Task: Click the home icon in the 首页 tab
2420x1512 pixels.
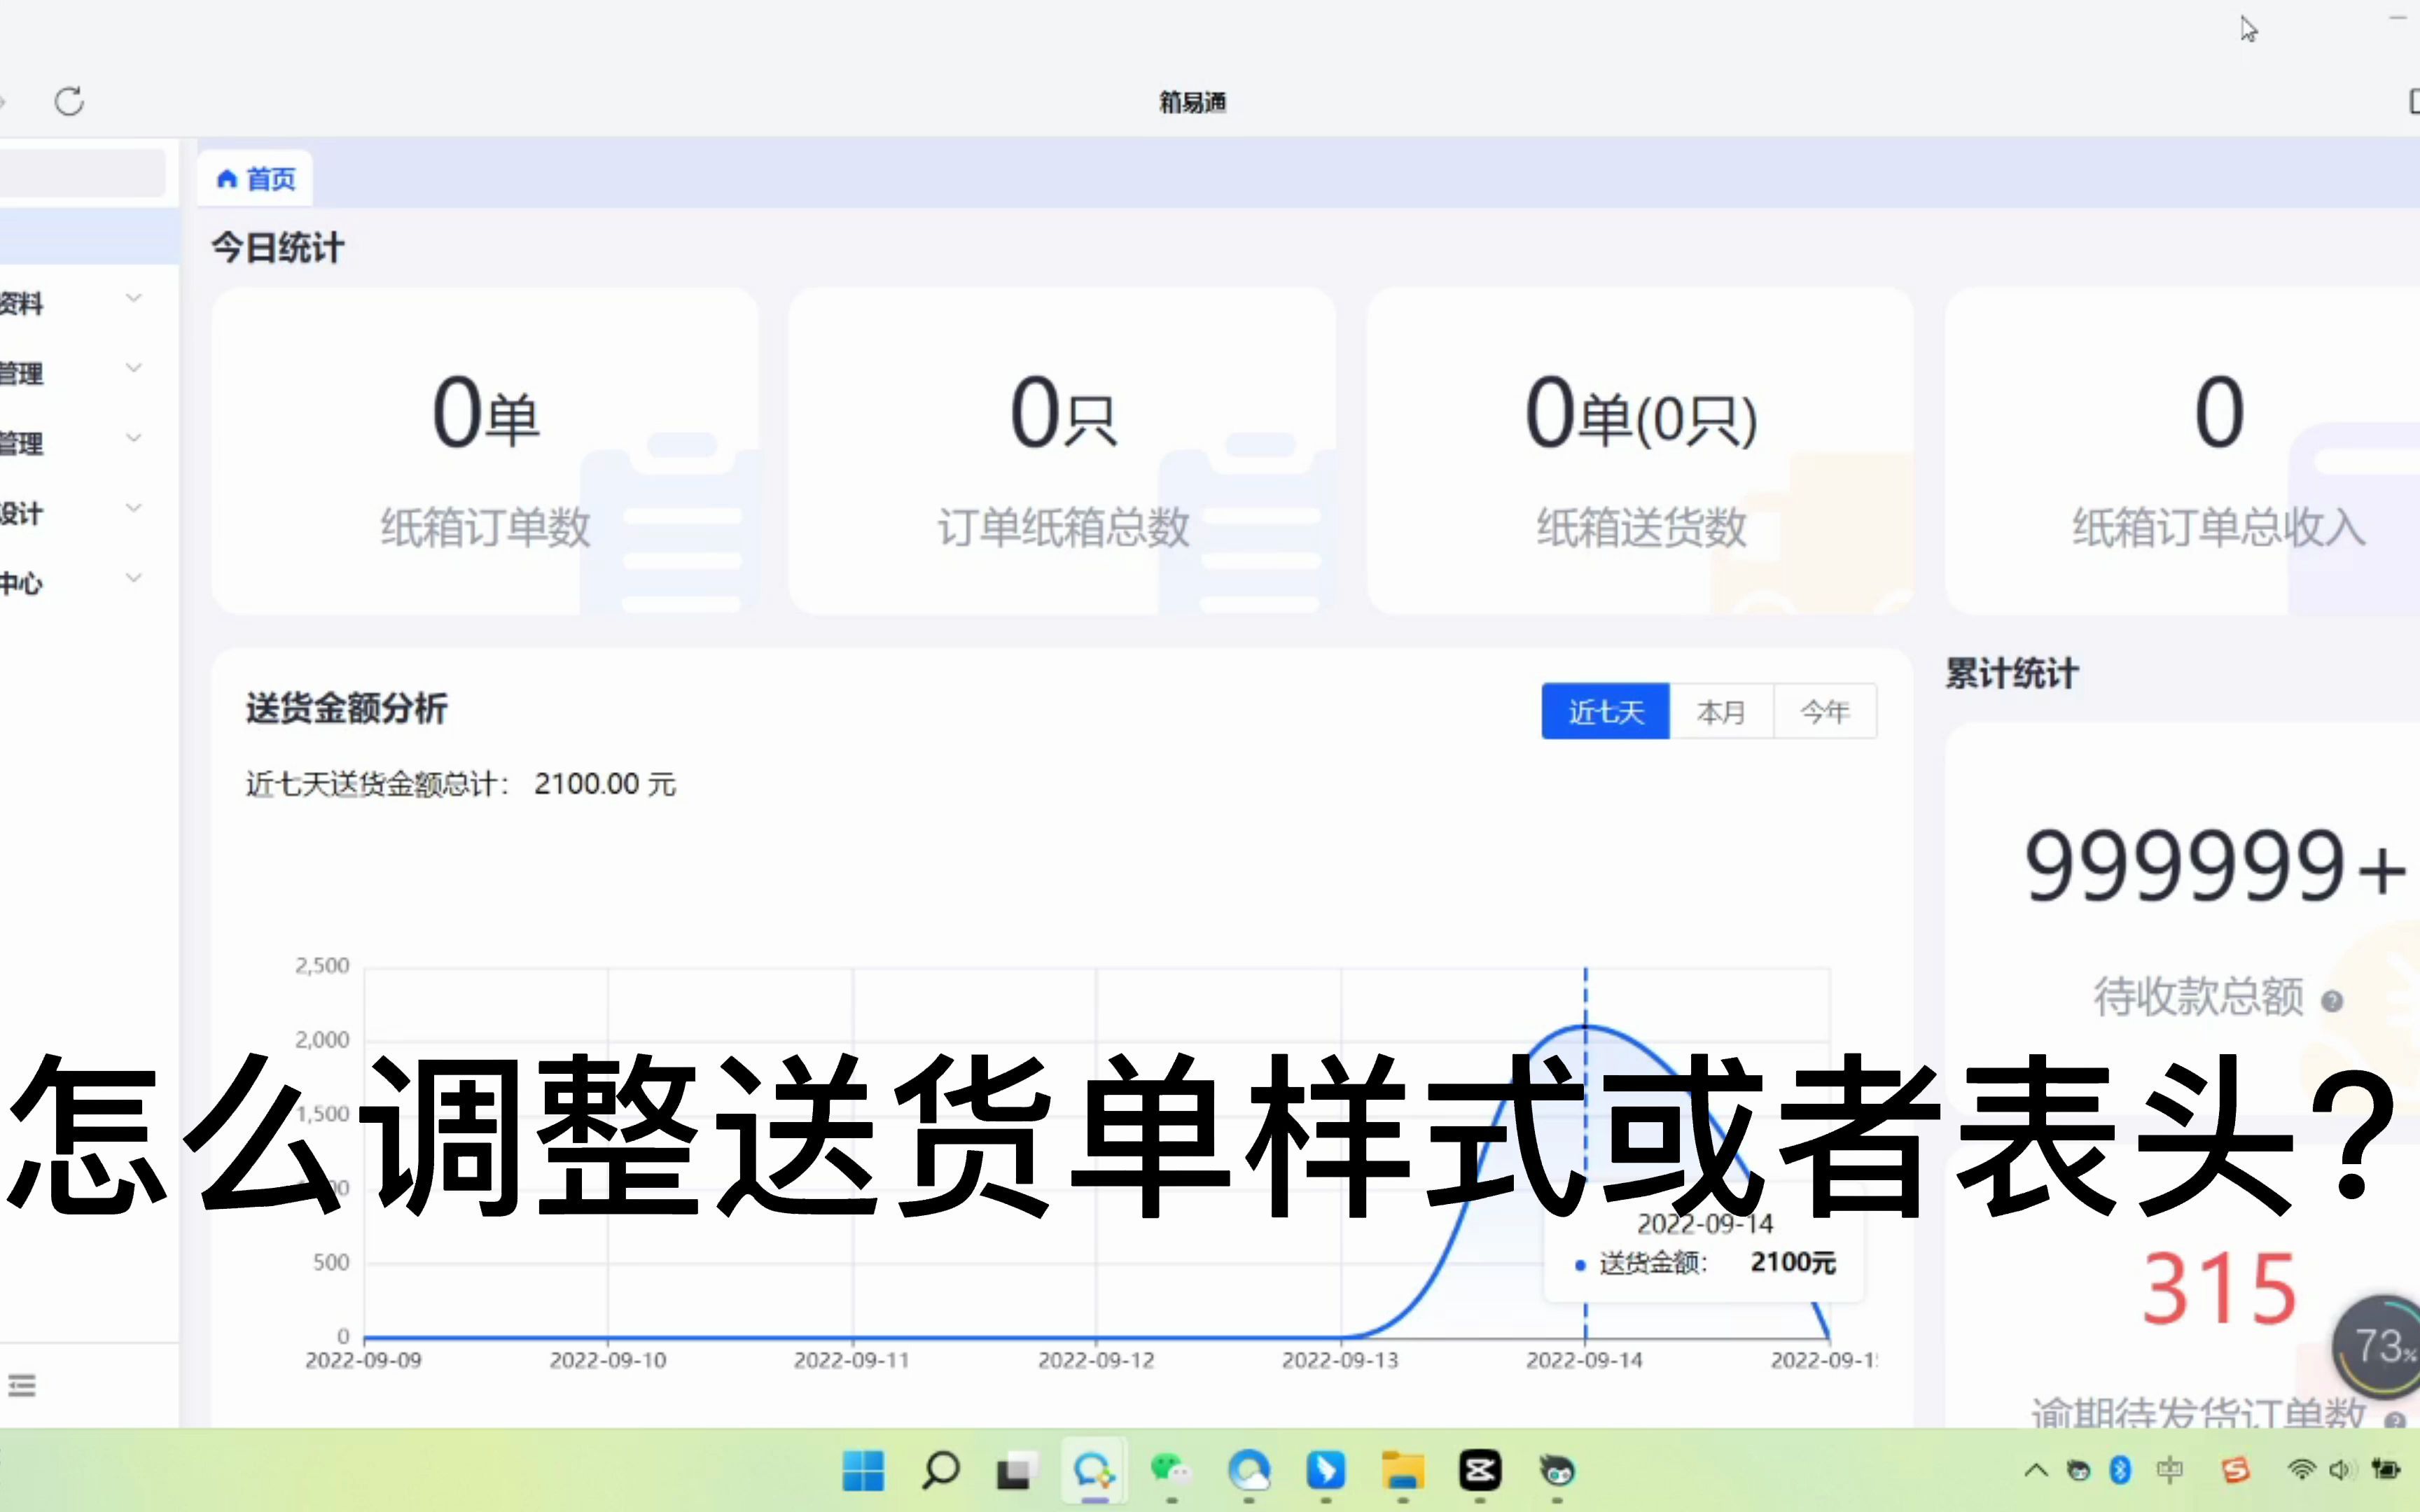Action: (227, 179)
